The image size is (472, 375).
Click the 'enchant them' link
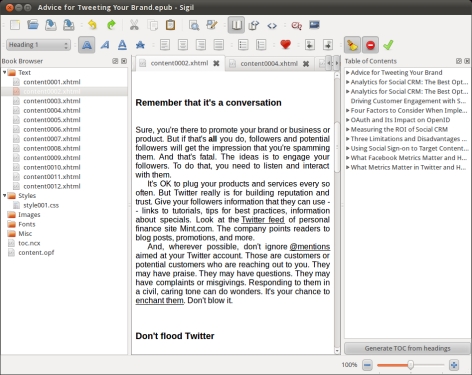coord(159,301)
